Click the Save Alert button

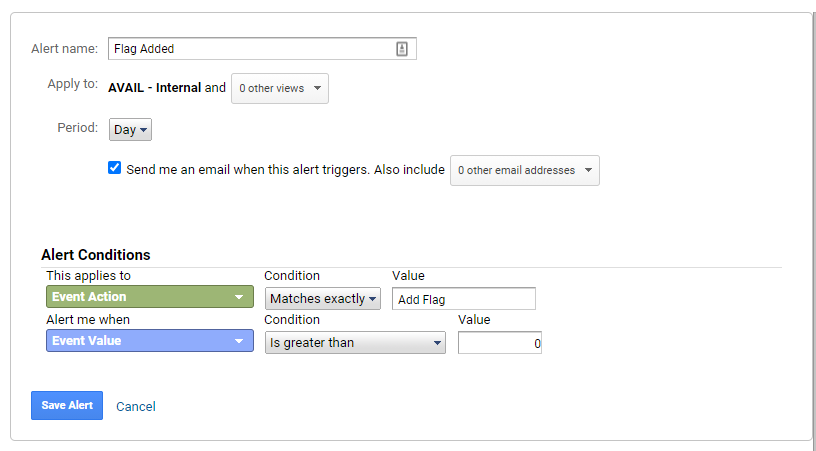tap(67, 405)
